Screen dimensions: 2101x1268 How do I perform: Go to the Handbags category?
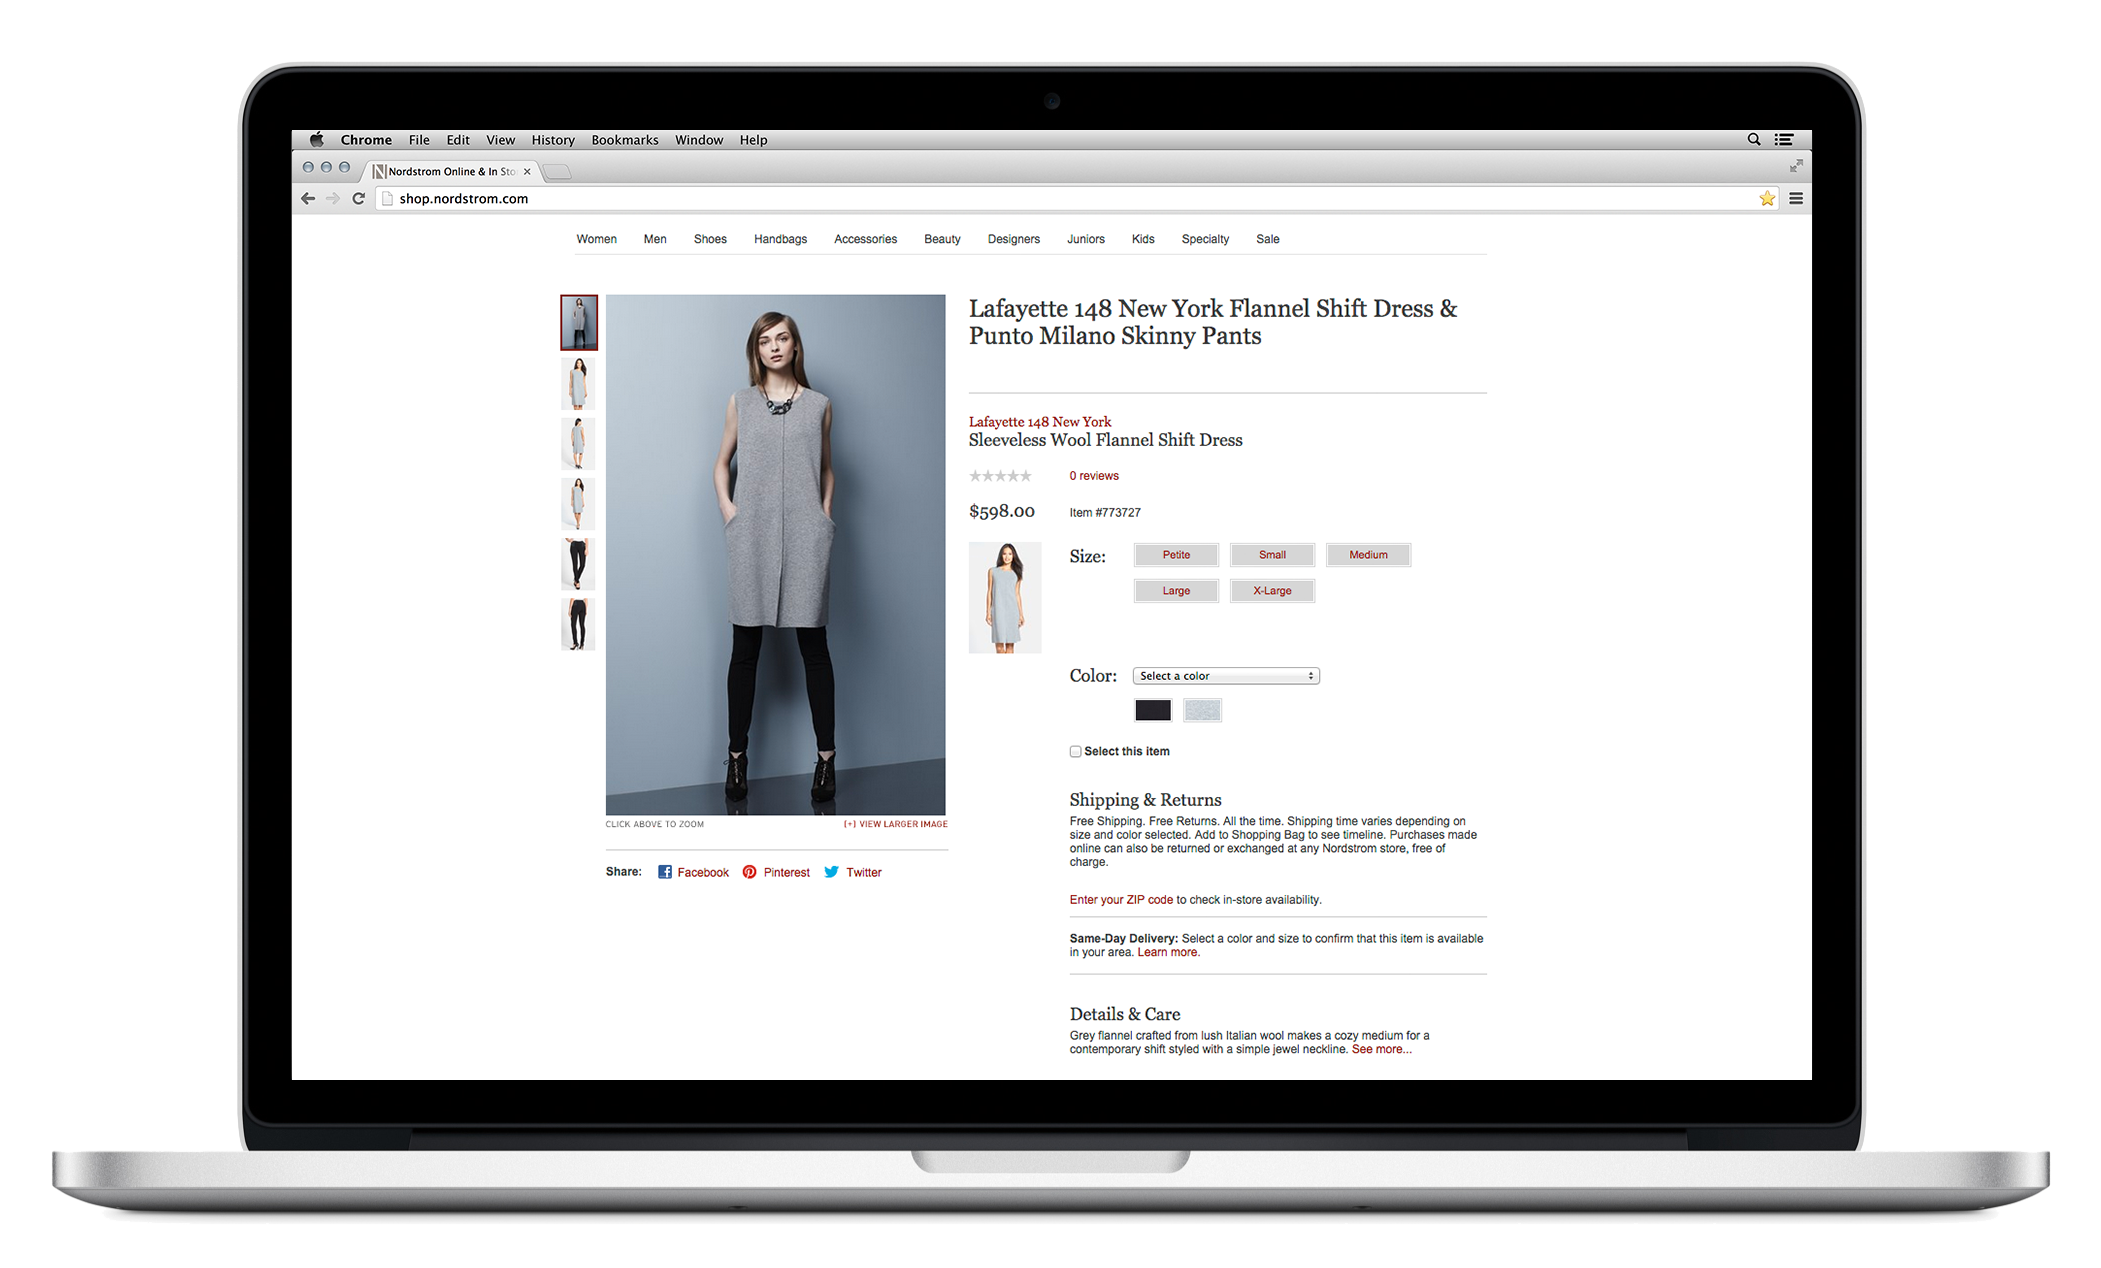click(x=780, y=239)
